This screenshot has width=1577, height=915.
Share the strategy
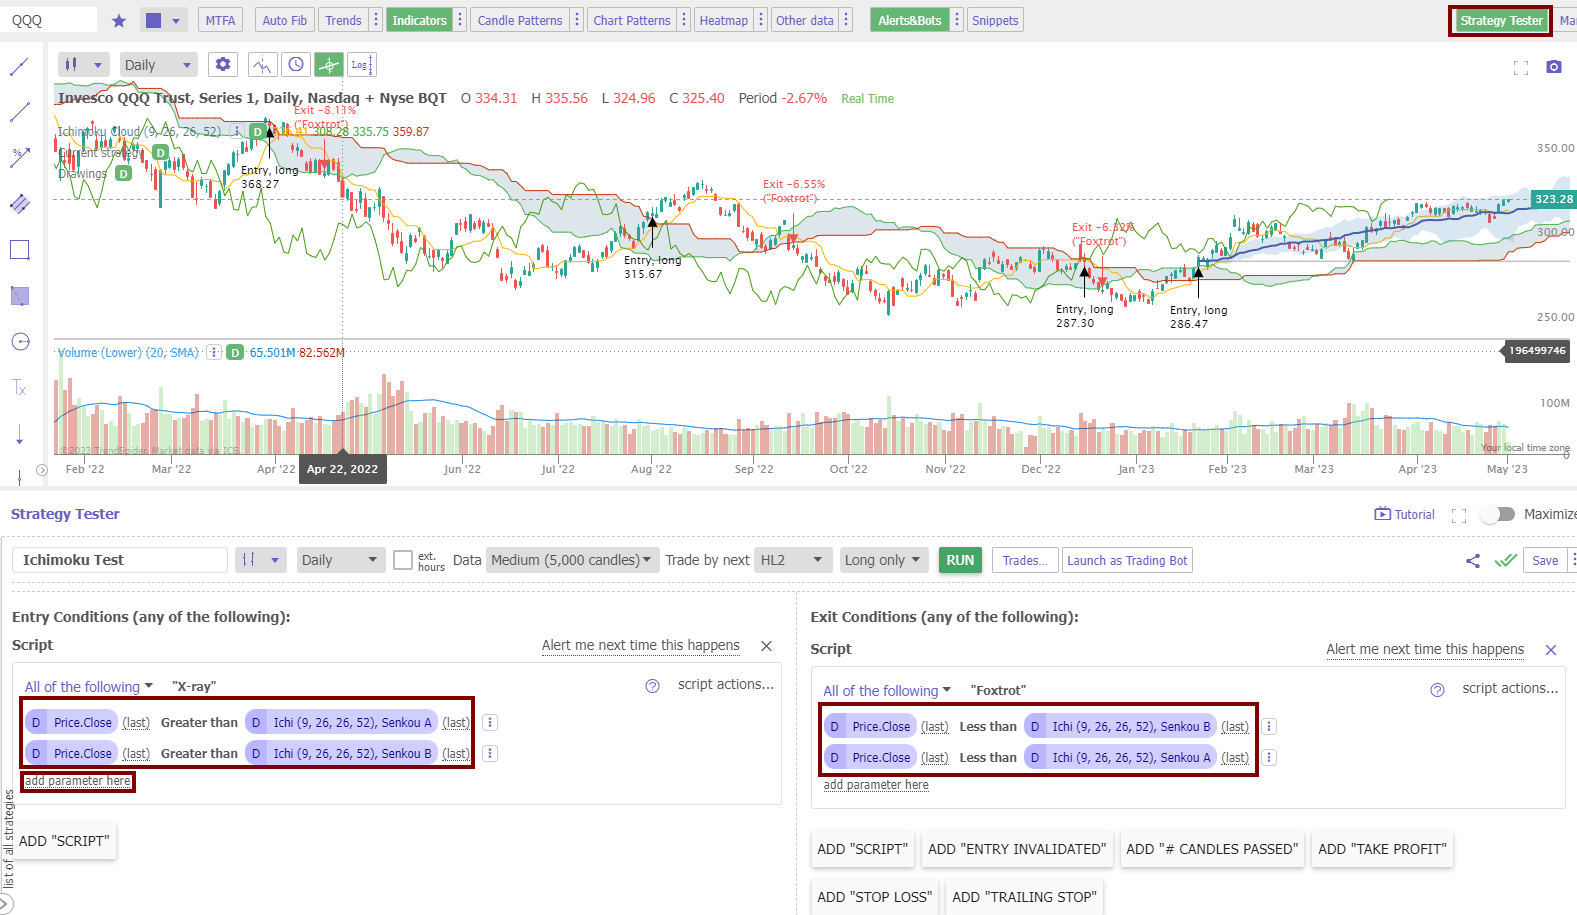pos(1472,561)
